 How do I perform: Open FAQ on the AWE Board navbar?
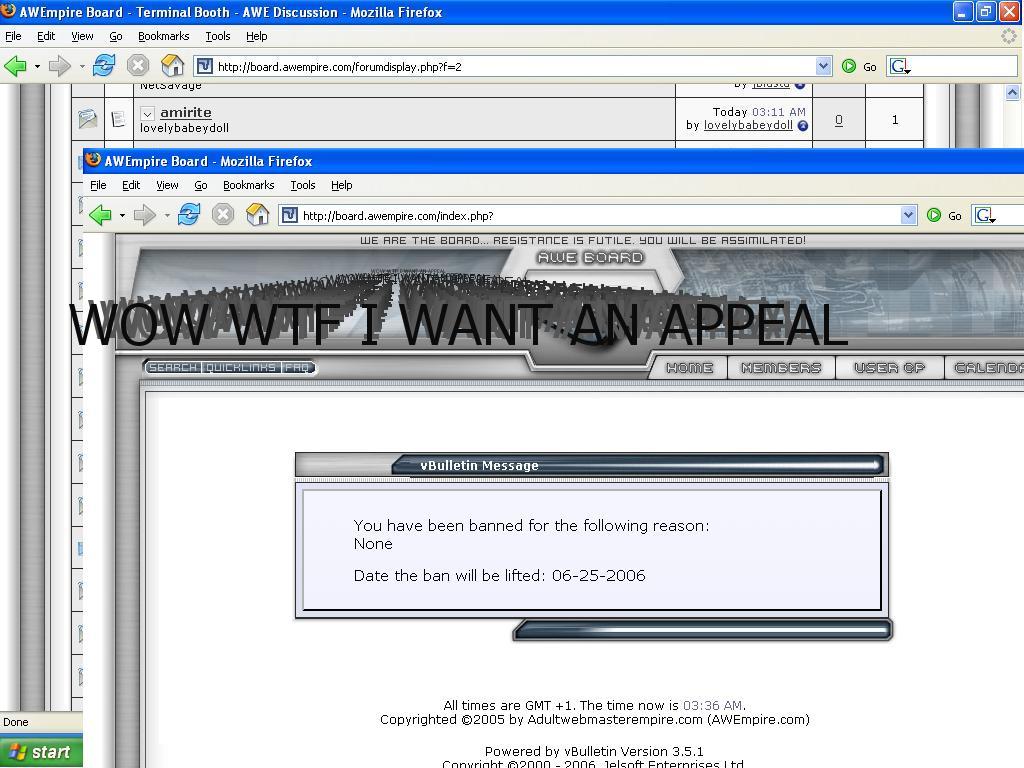click(x=296, y=367)
